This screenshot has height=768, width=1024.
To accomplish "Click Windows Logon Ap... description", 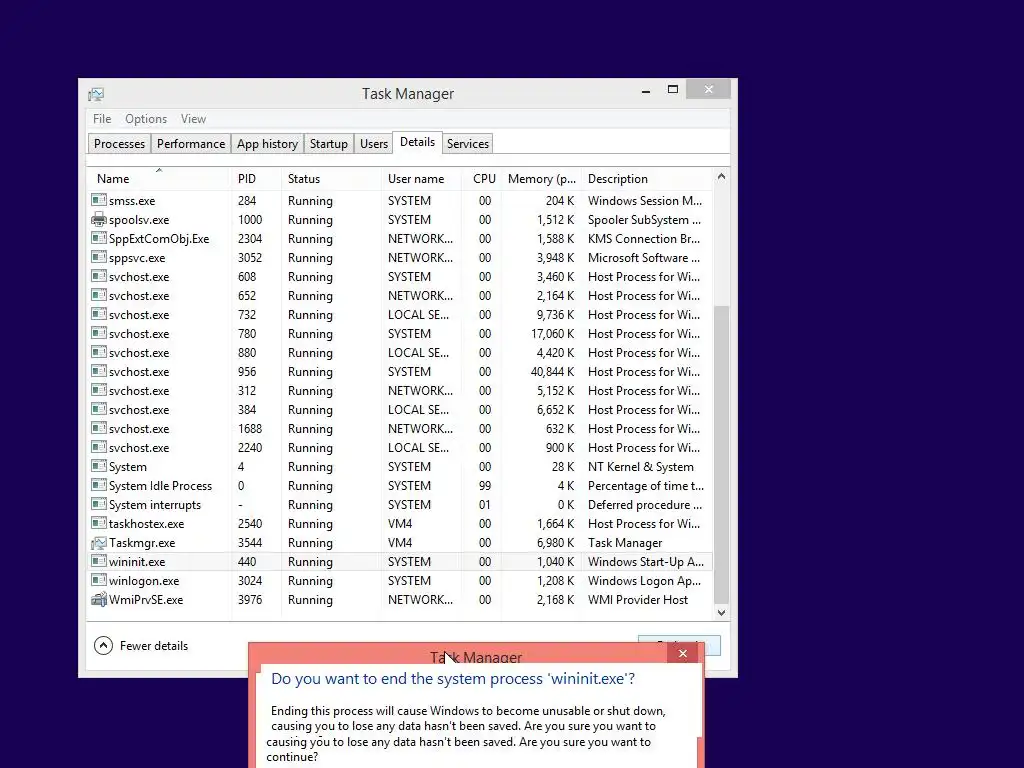I will coord(644,581).
